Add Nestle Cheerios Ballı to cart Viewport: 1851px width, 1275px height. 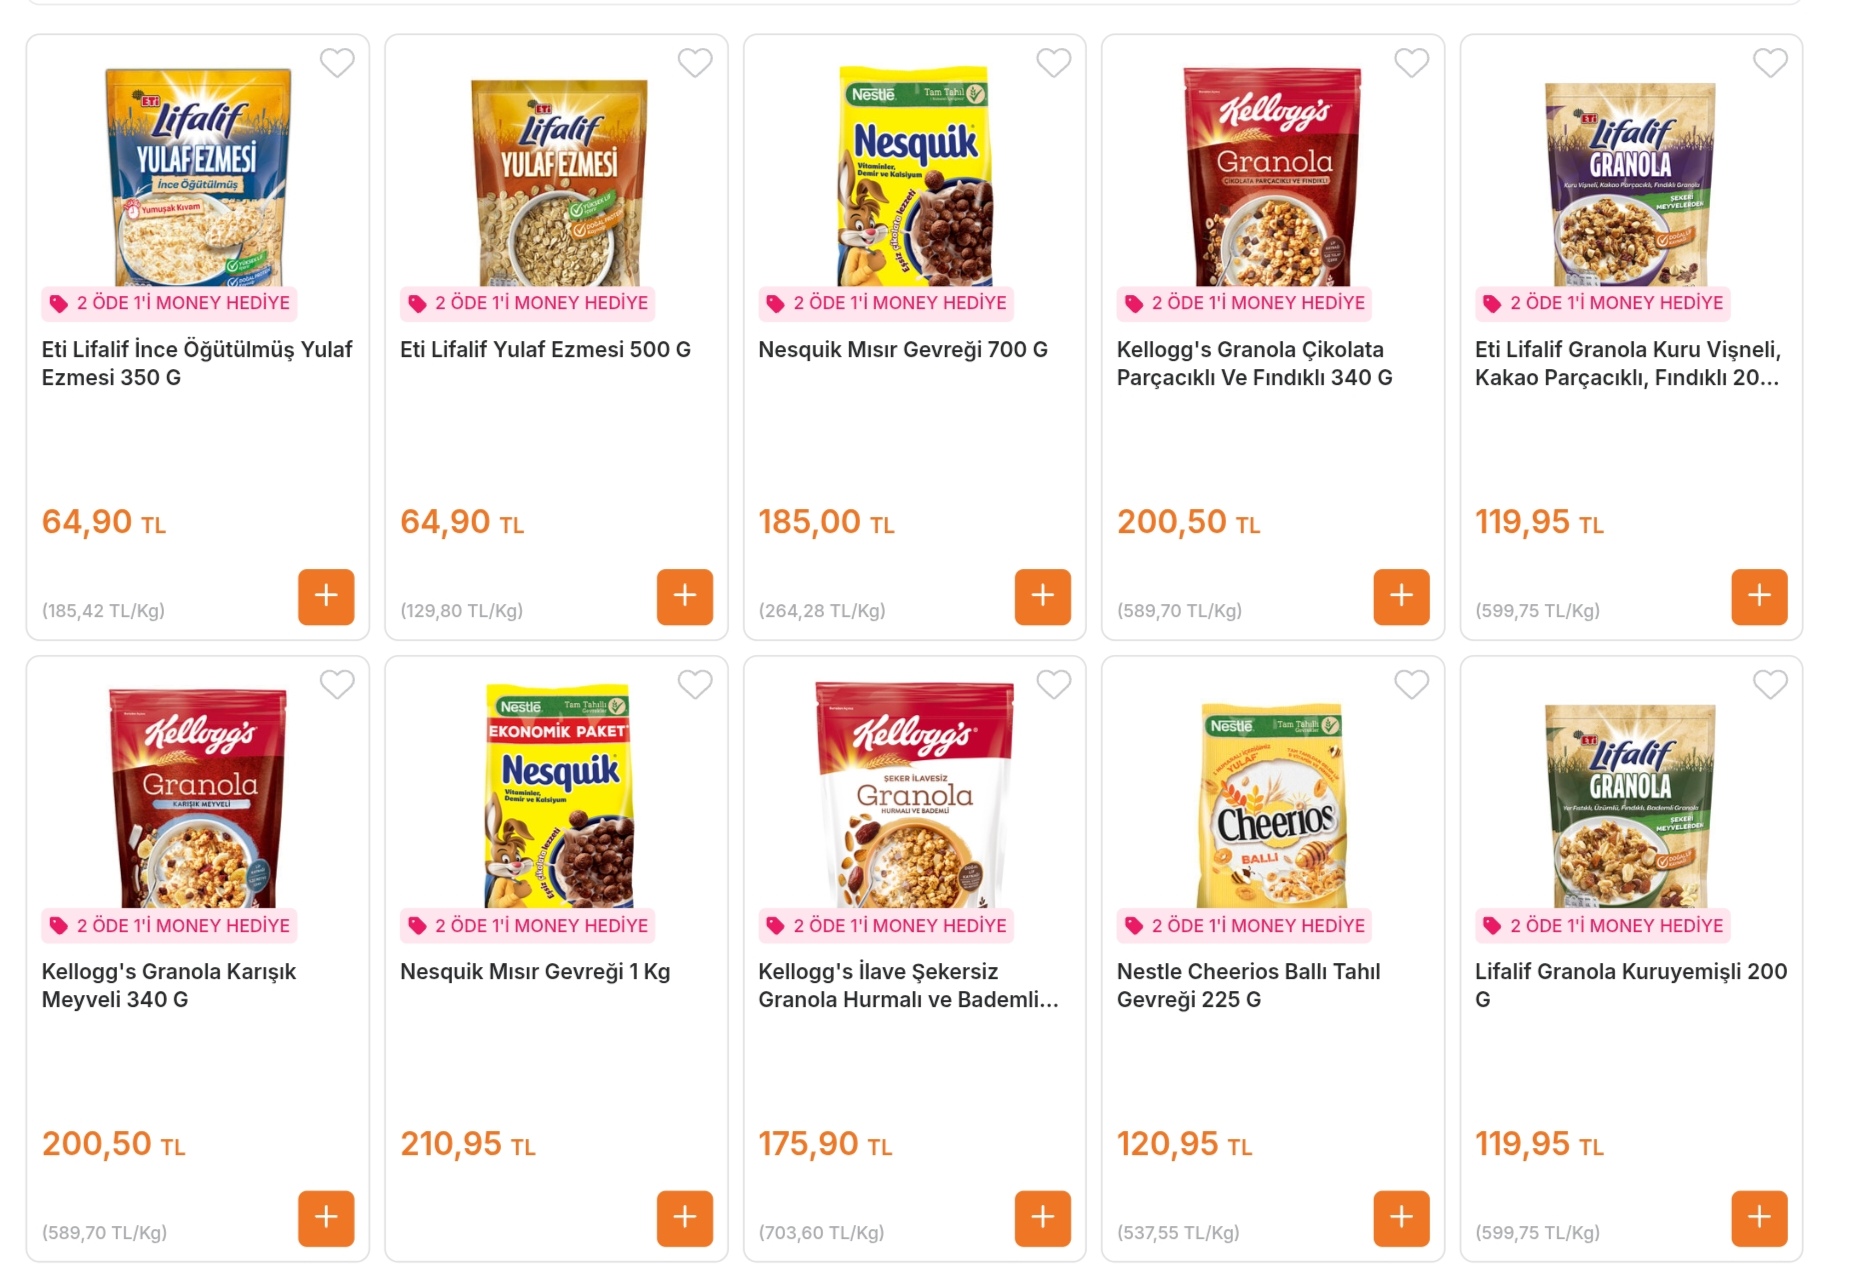[x=1401, y=1218]
